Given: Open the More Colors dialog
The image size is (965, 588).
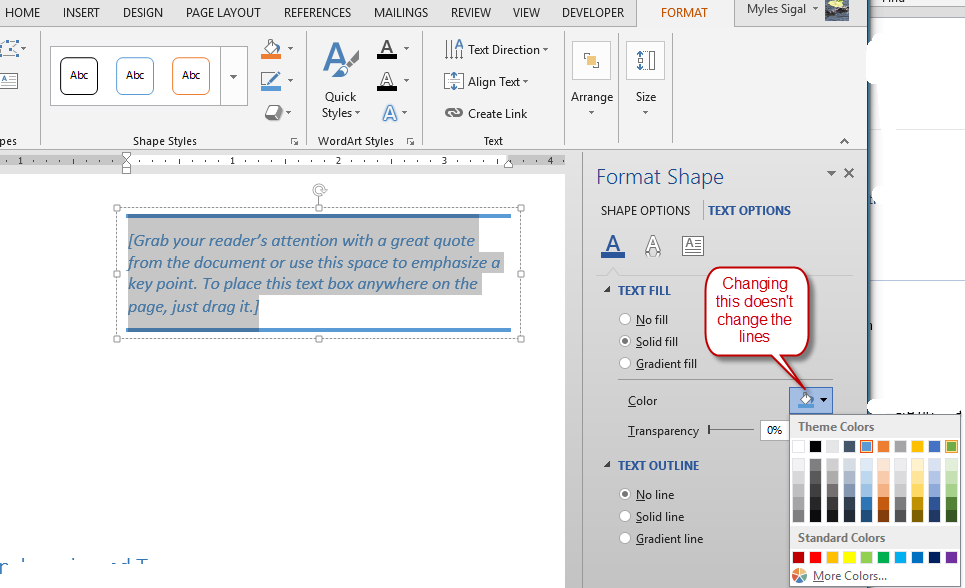Looking at the screenshot, I should tap(847, 575).
